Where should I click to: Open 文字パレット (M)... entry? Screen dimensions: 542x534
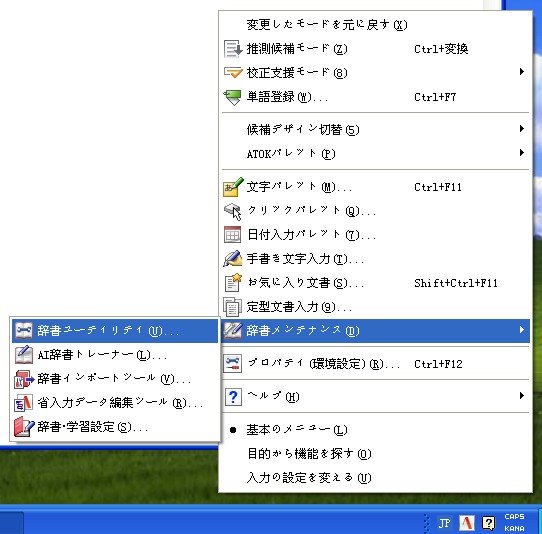[375, 187]
